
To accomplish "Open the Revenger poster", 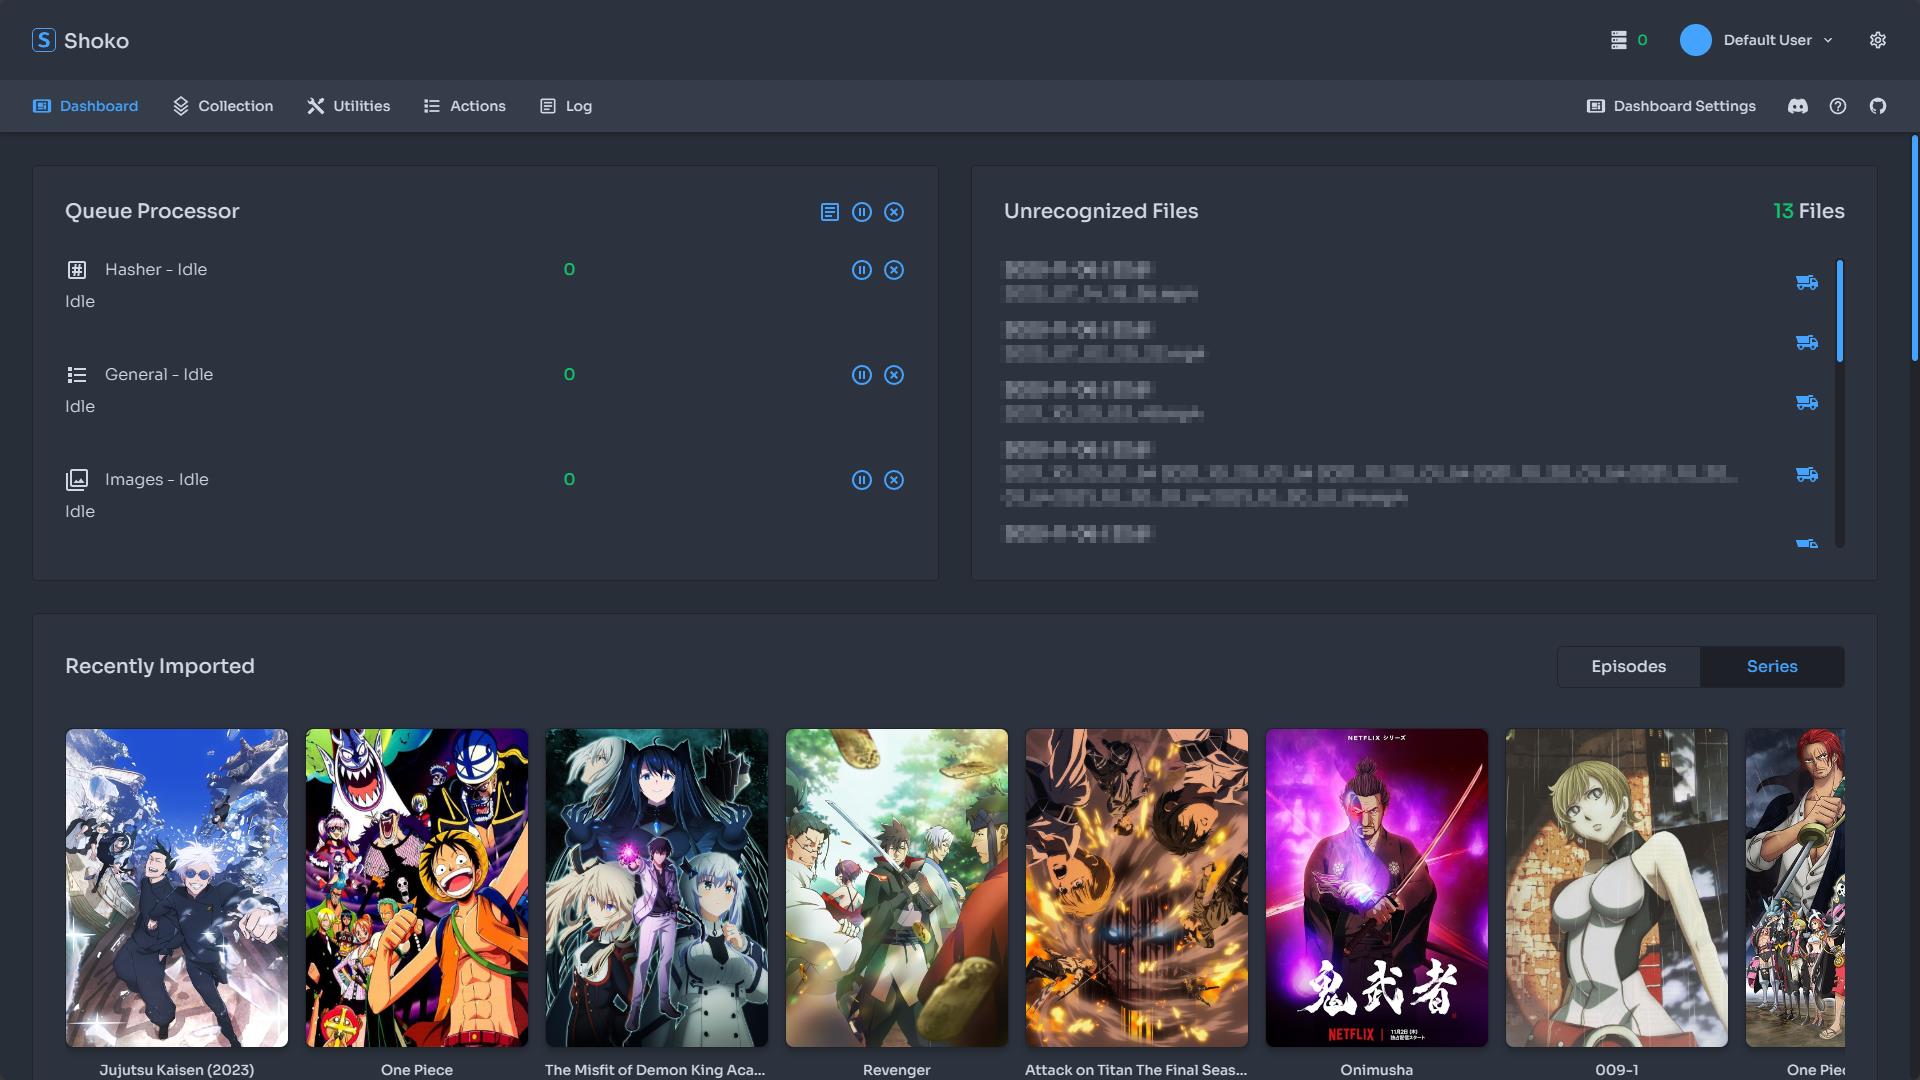I will 897,888.
